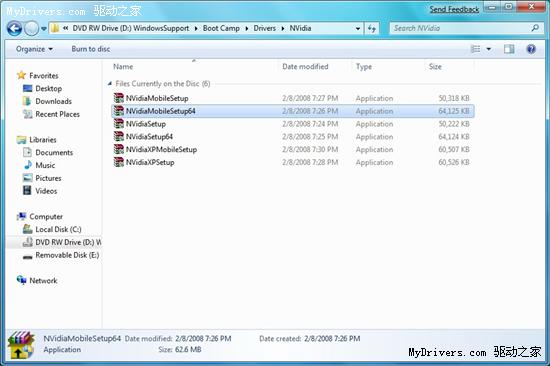Select the NVidiaXPMobileSetup file icon

pyautogui.click(x=119, y=149)
